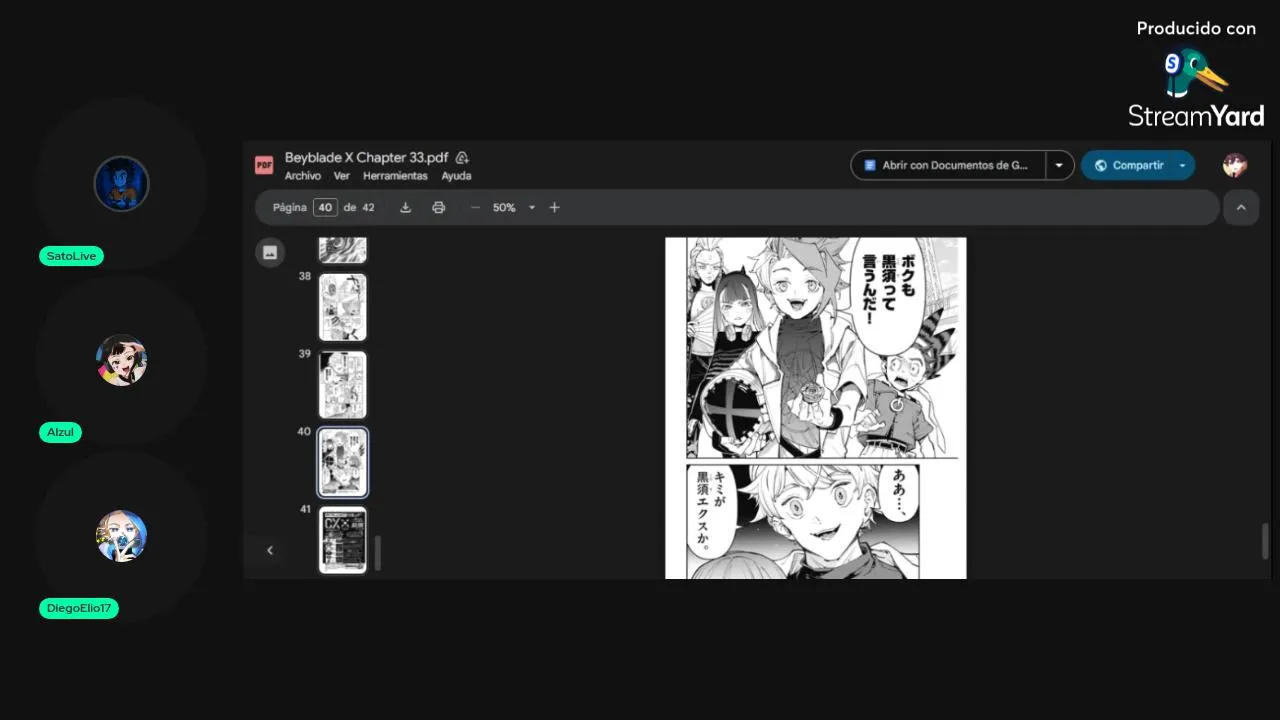Screen dimensions: 1280x720
Task: Open the Google account avatar
Action: pos(1235,165)
